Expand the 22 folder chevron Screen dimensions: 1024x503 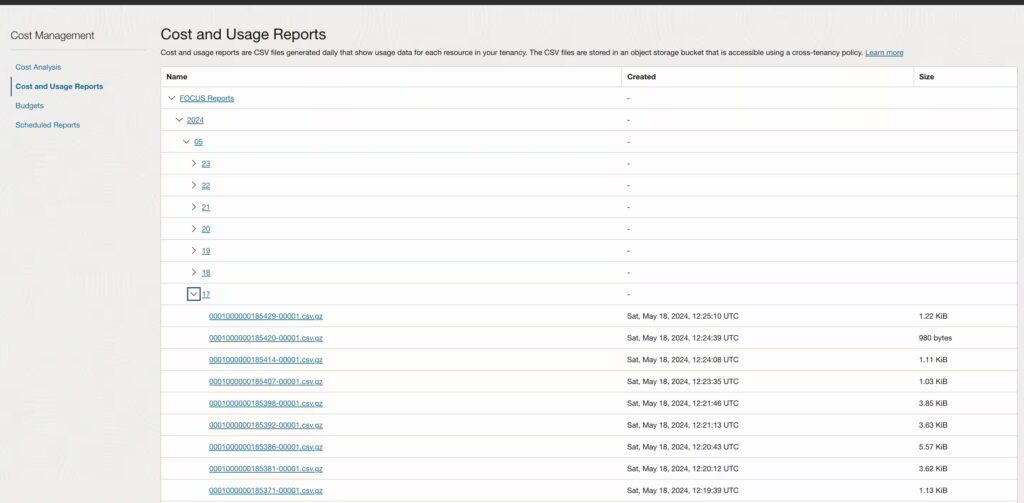(194, 185)
